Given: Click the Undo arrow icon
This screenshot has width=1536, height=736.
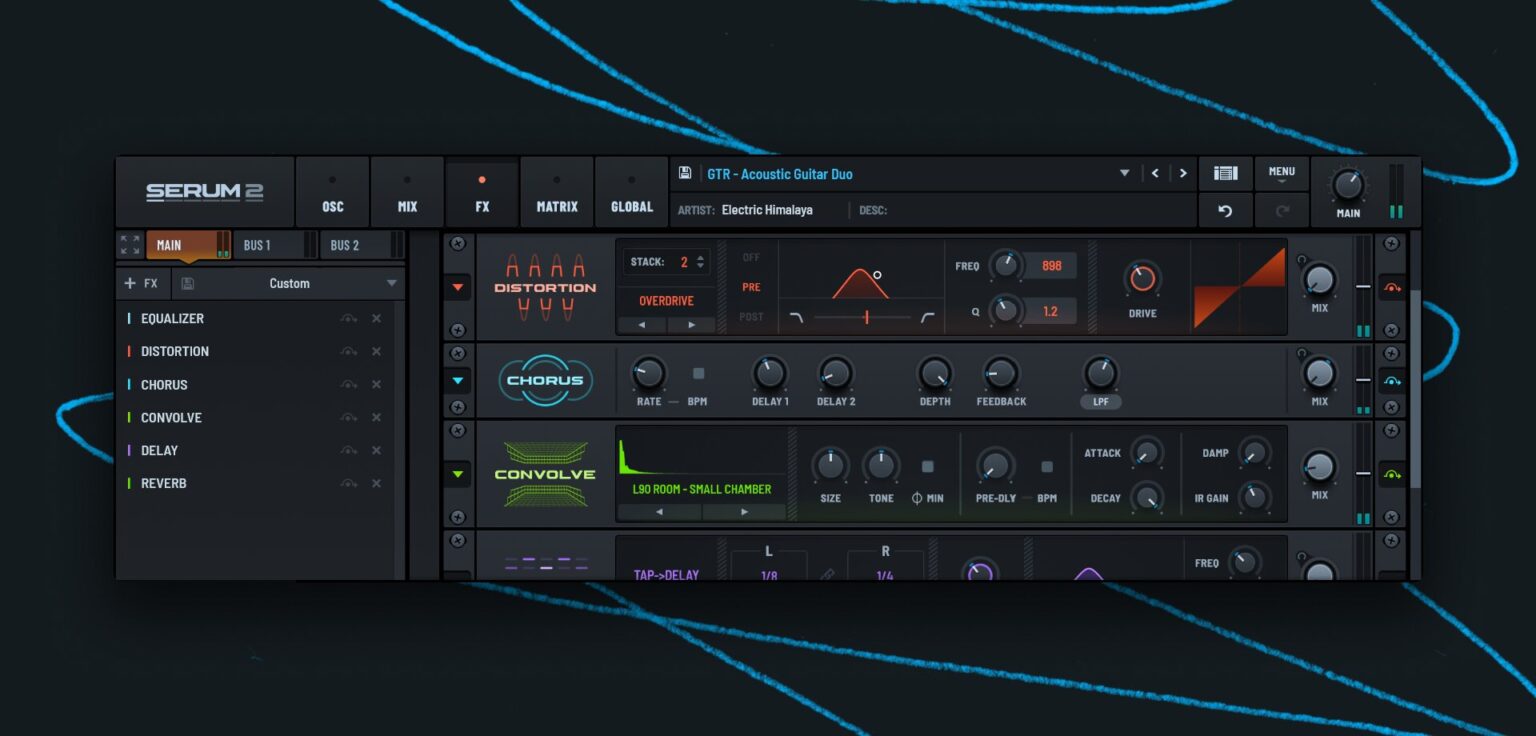Looking at the screenshot, I should [x=1226, y=209].
